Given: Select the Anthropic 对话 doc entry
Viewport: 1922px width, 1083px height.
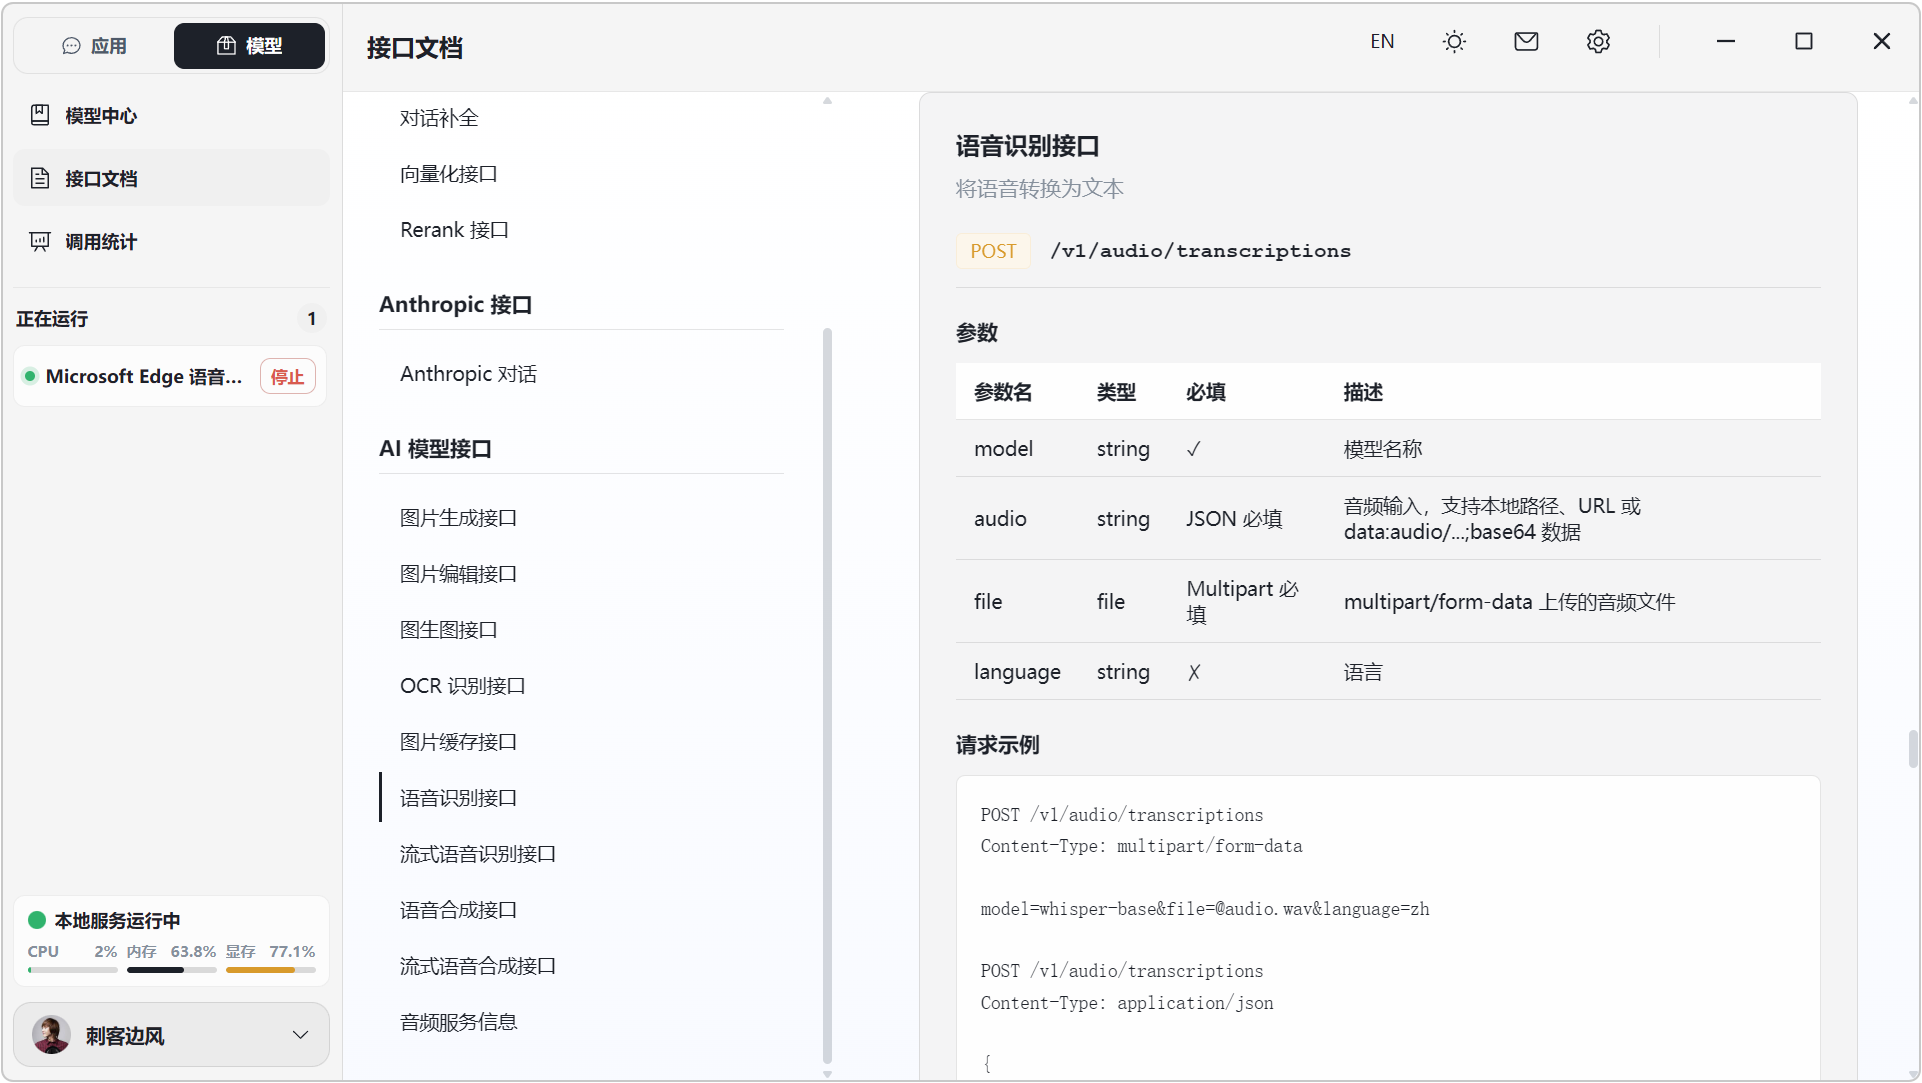Looking at the screenshot, I should pyautogui.click(x=468, y=374).
